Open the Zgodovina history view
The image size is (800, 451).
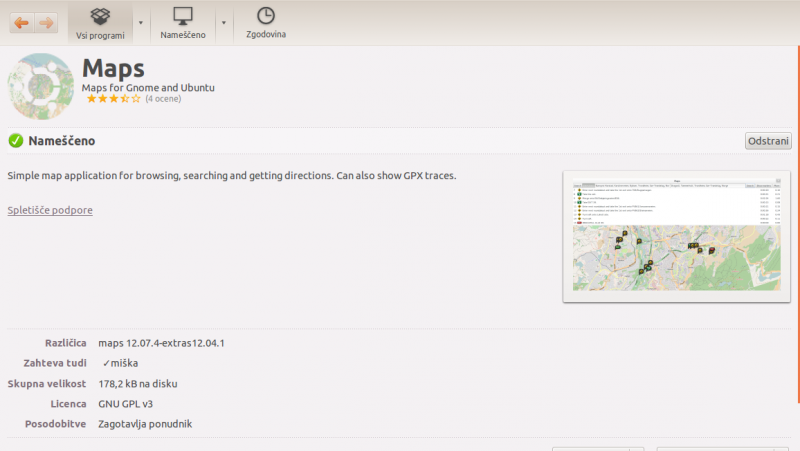[266, 23]
